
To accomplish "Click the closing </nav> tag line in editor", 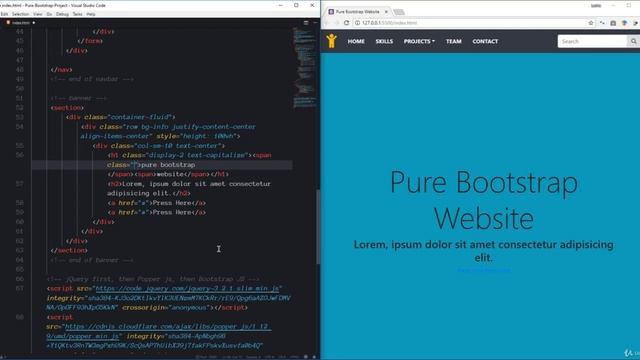I will [62, 70].
